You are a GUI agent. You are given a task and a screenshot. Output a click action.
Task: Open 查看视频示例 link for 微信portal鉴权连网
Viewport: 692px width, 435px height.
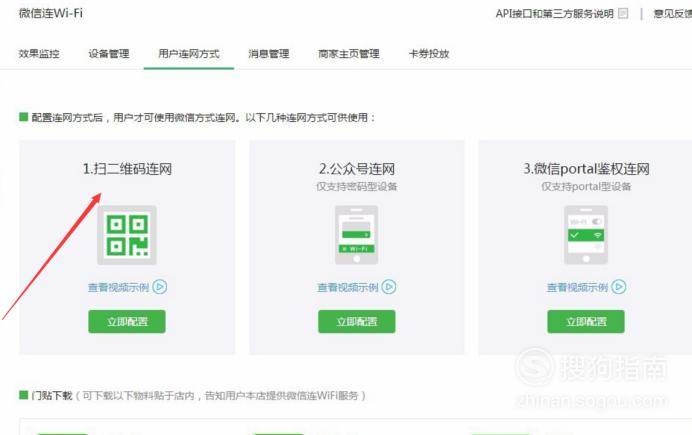pyautogui.click(x=577, y=287)
